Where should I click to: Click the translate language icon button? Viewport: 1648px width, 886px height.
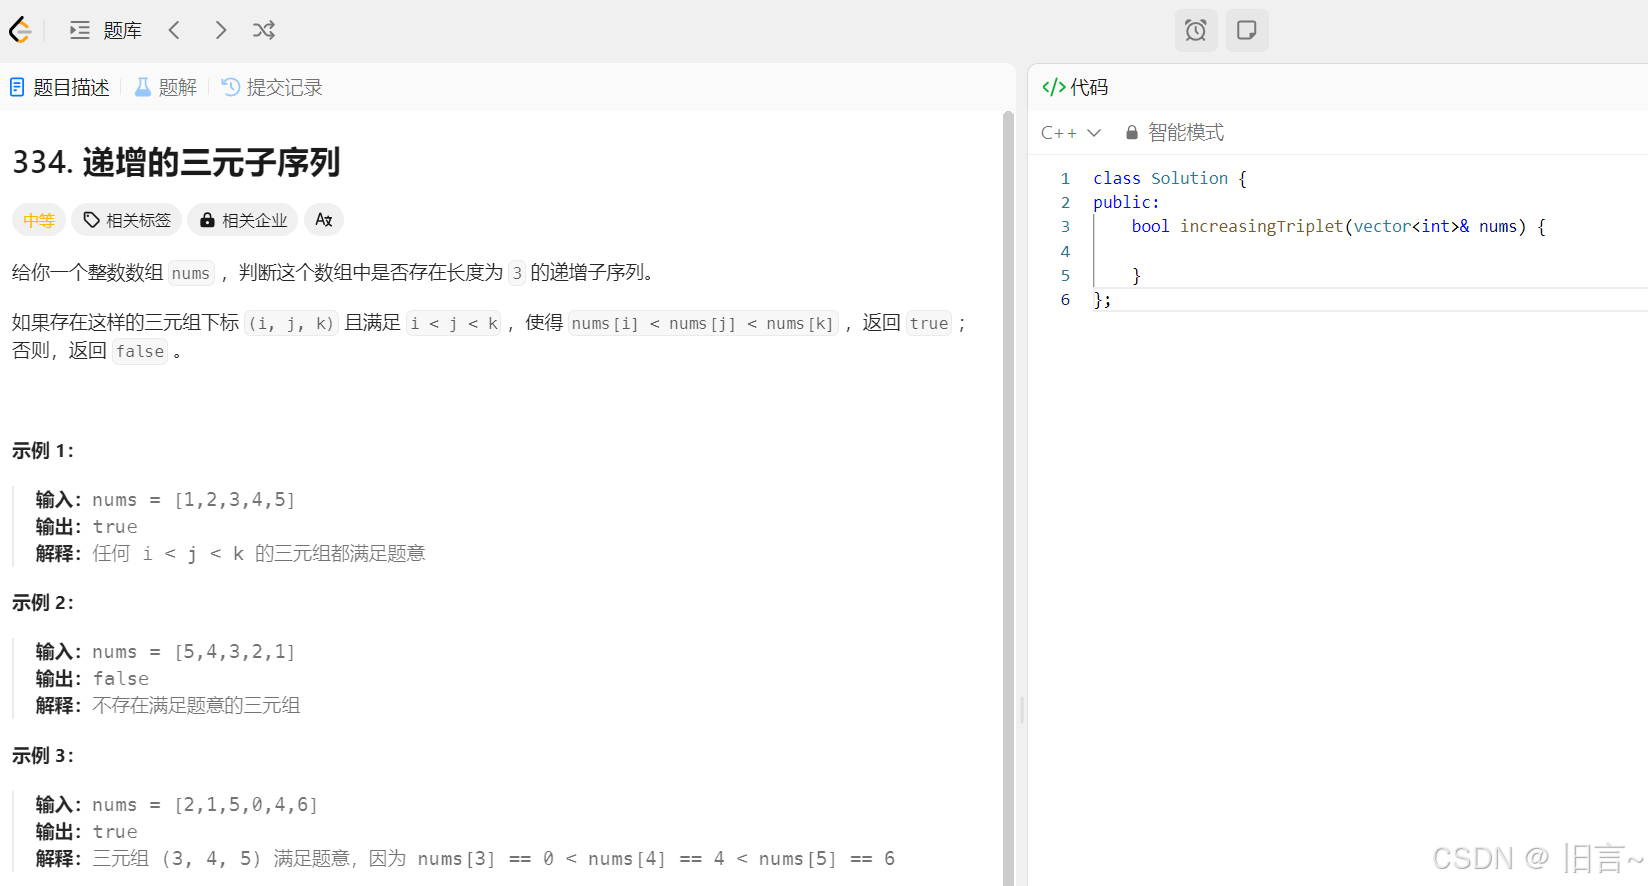coord(323,220)
